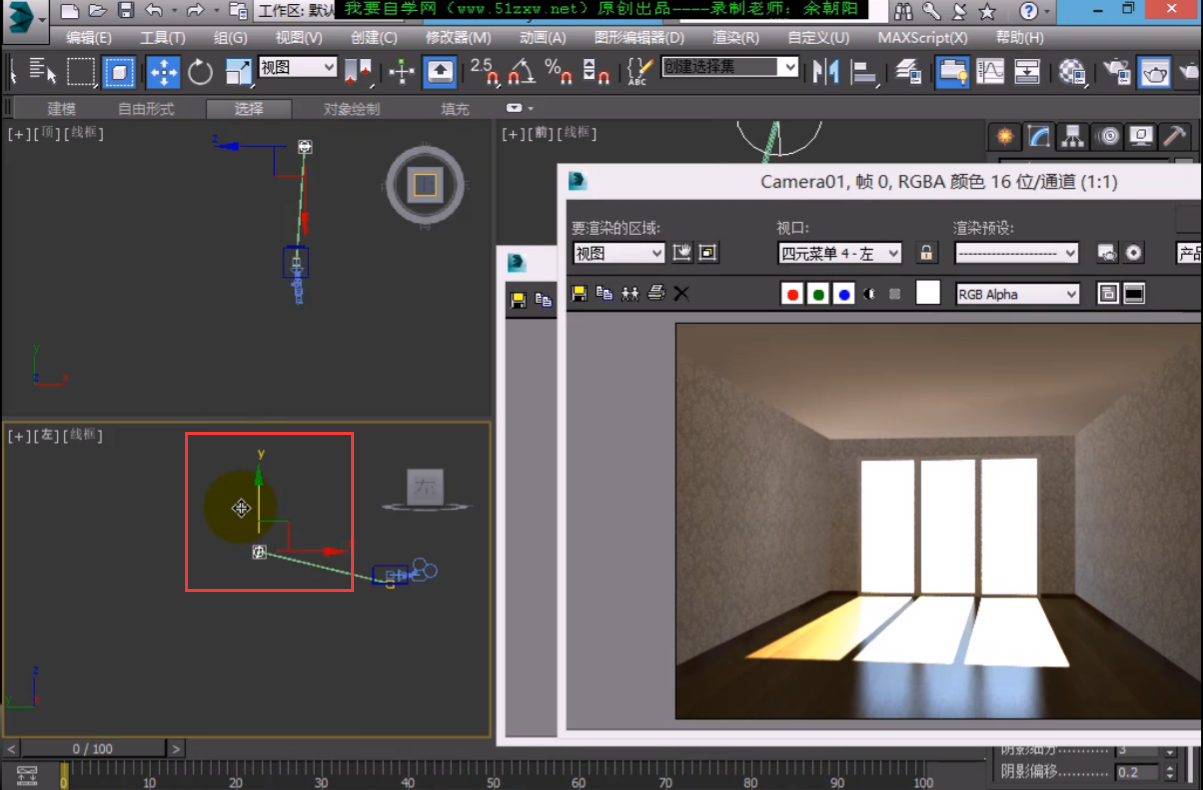The image size is (1203, 790).
Task: Switch to the 自由形式 ribbon tab
Action: 146,109
